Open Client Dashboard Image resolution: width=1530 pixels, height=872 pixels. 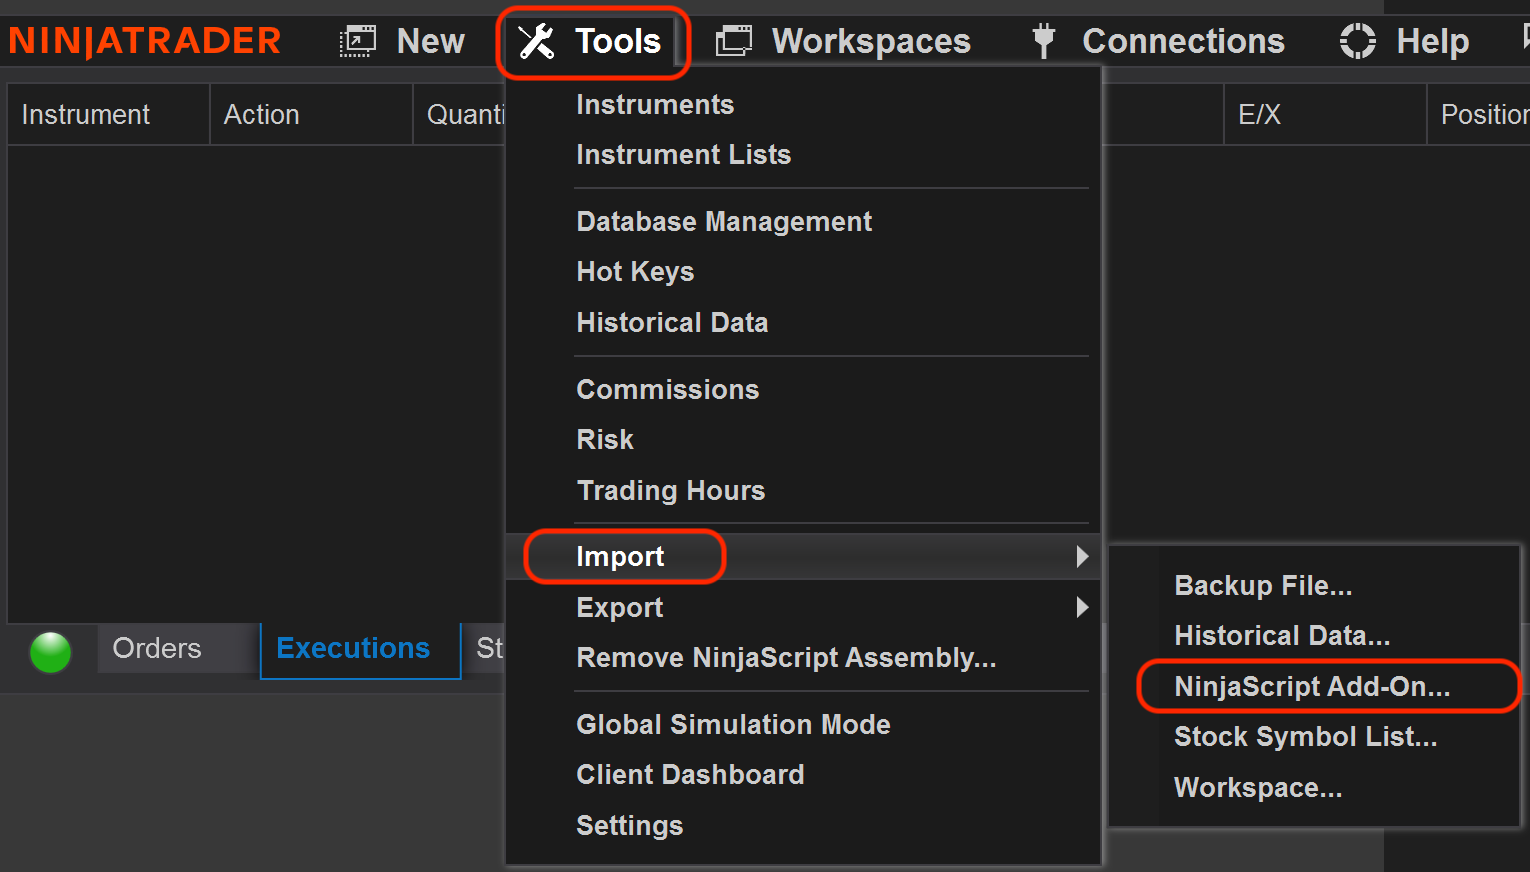(690, 774)
